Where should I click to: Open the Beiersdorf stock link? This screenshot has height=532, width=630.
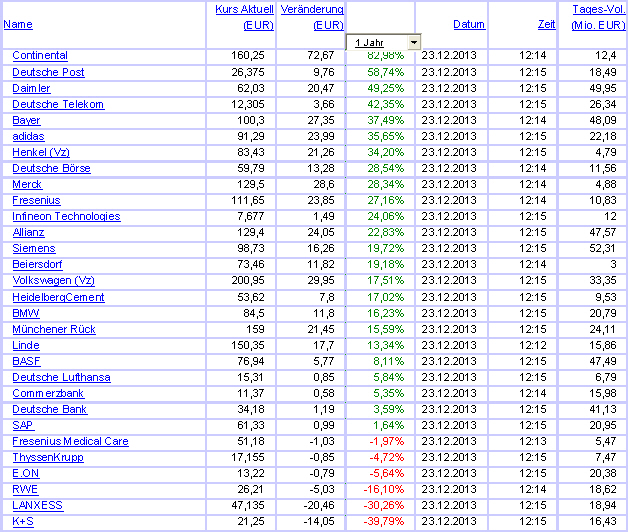(37, 265)
